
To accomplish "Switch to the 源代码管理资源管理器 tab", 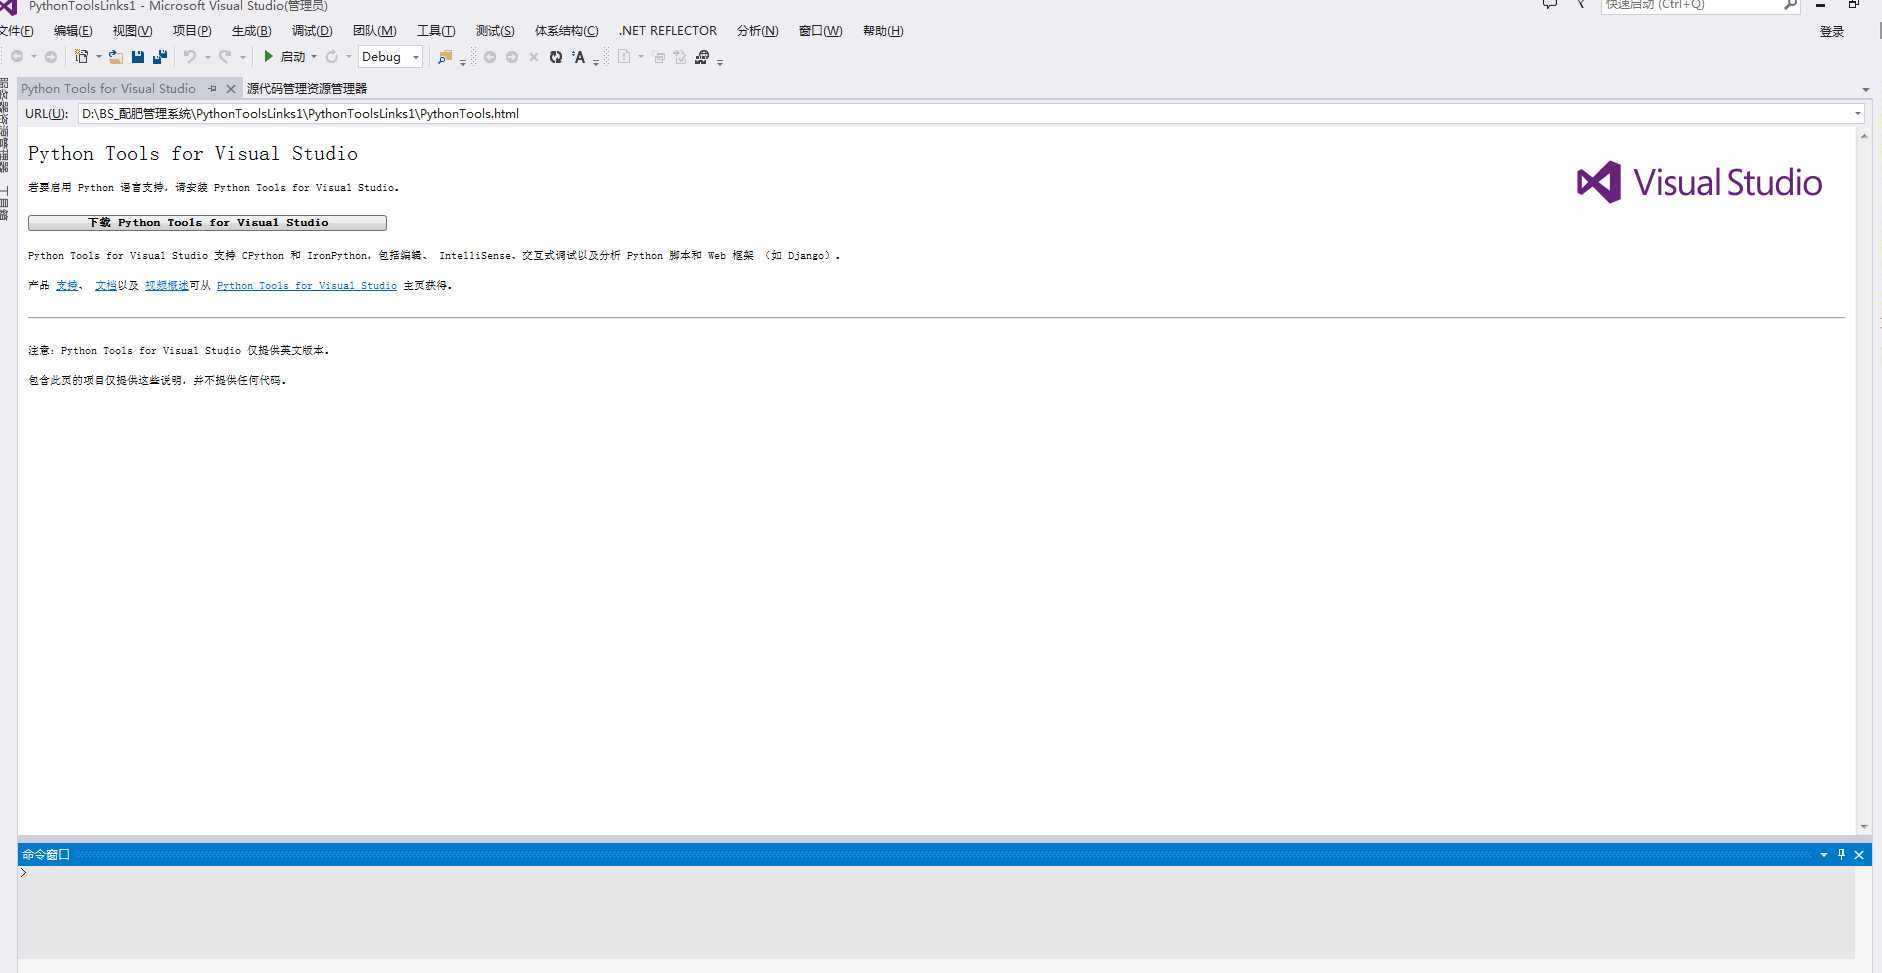I will [307, 89].
